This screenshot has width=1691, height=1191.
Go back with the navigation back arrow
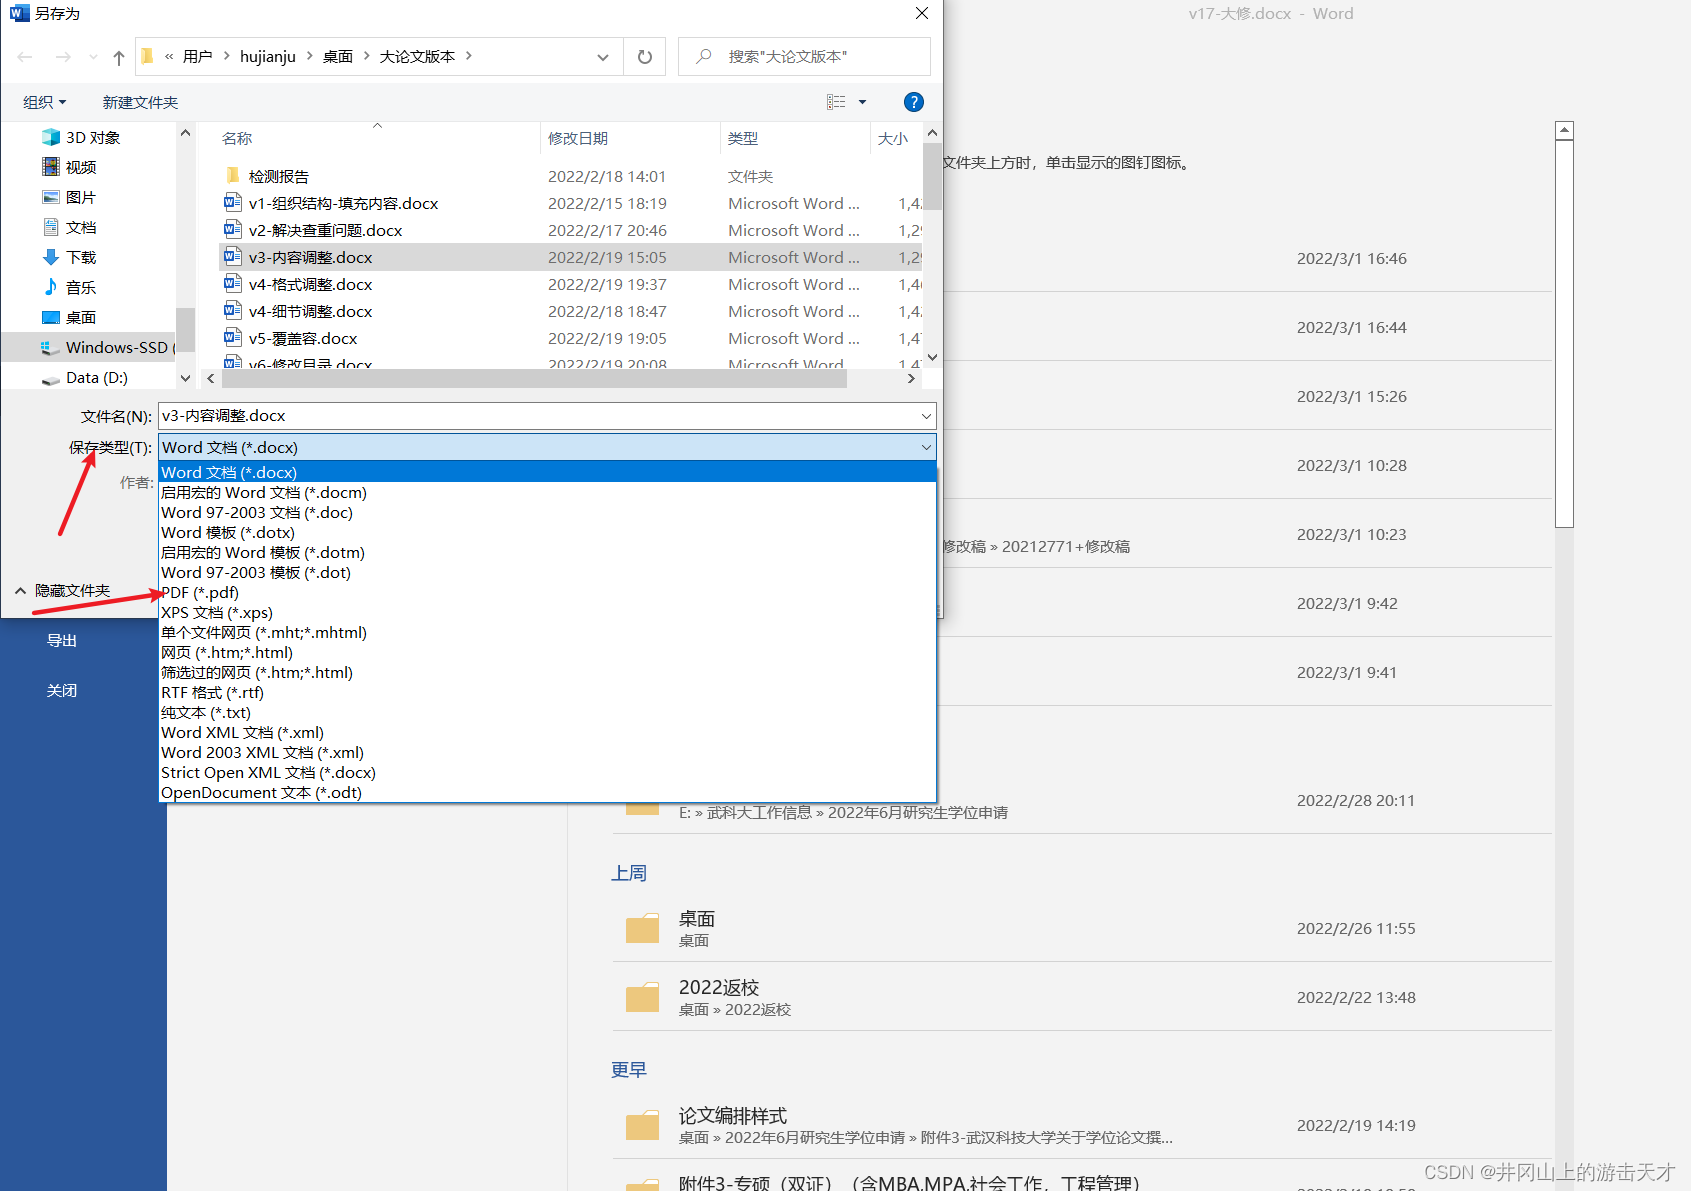25,57
